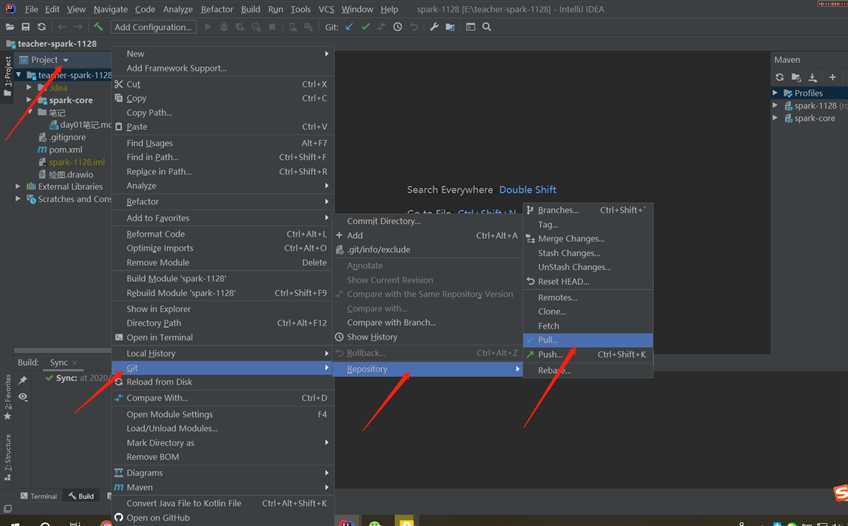This screenshot has height=526, width=848.
Task: Click the Search Everywhere magnifier icon
Action: coord(487,27)
